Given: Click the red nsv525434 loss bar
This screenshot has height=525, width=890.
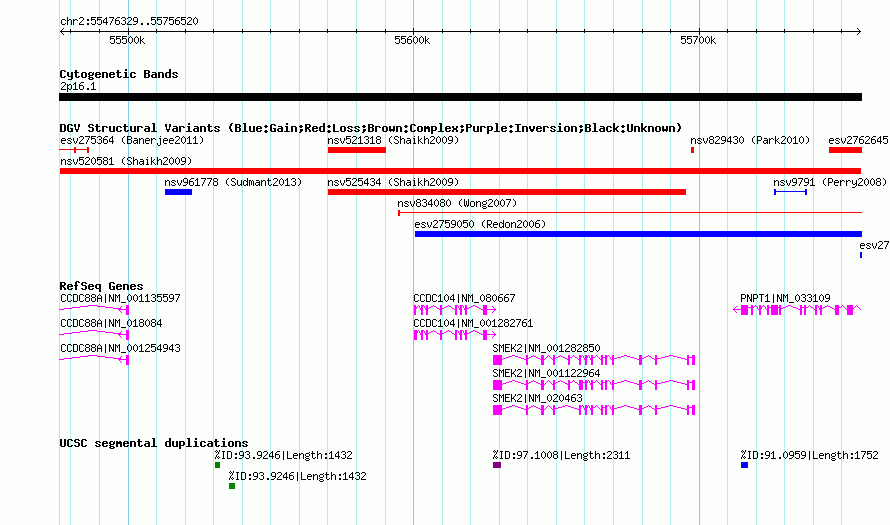Looking at the screenshot, I should pyautogui.click(x=506, y=192).
